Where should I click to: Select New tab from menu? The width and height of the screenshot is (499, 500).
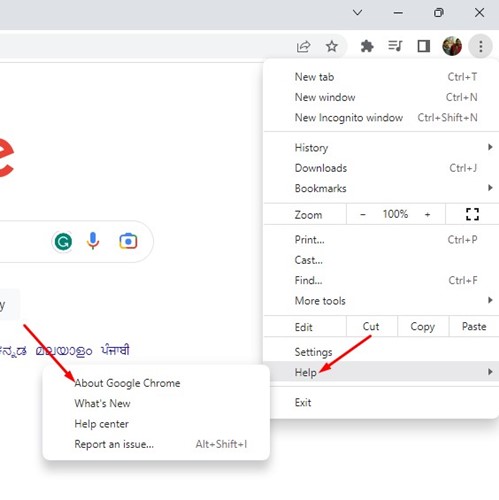pos(381,77)
